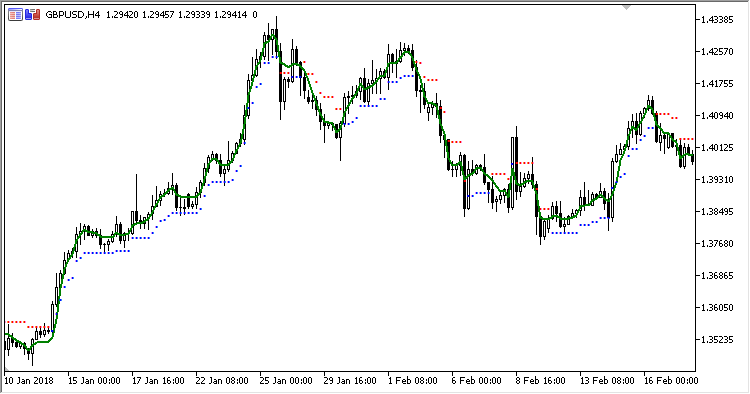The width and height of the screenshot is (750, 394).
Task: Click the 17 Jan 16:00 time label
Action: [x=158, y=381]
